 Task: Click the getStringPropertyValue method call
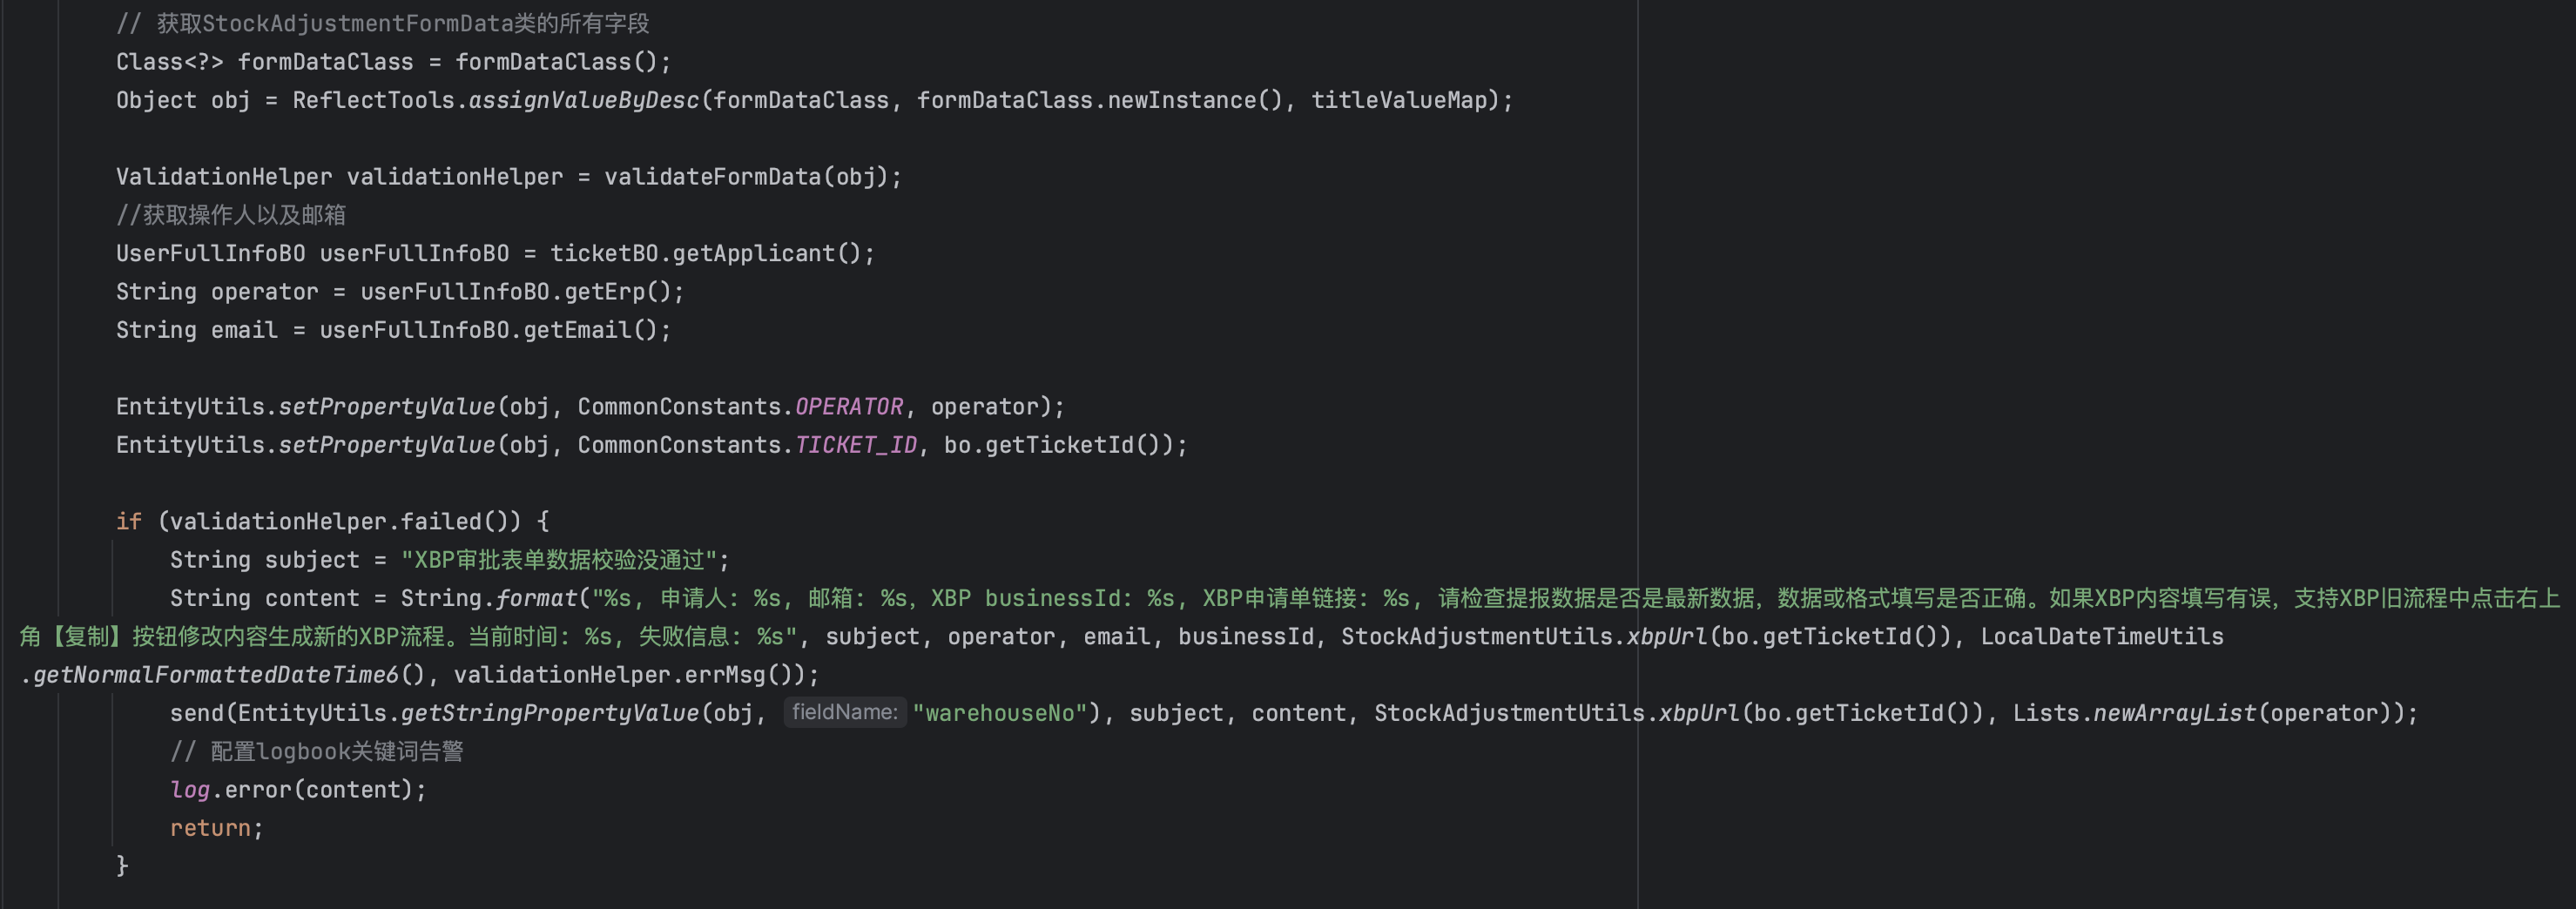point(549,713)
